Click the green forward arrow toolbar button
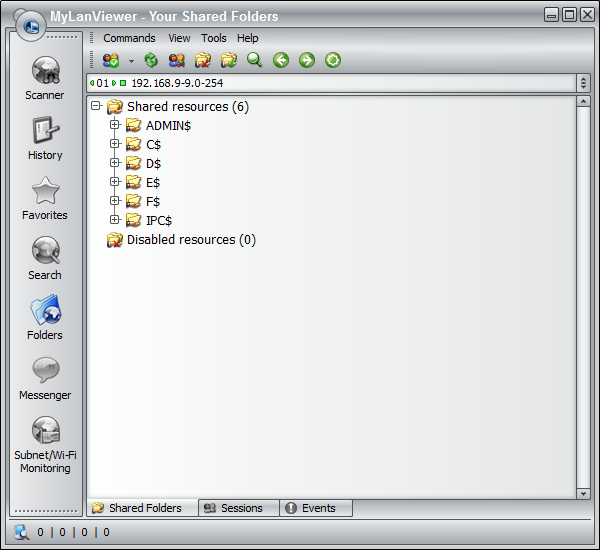The image size is (600, 550). click(307, 61)
